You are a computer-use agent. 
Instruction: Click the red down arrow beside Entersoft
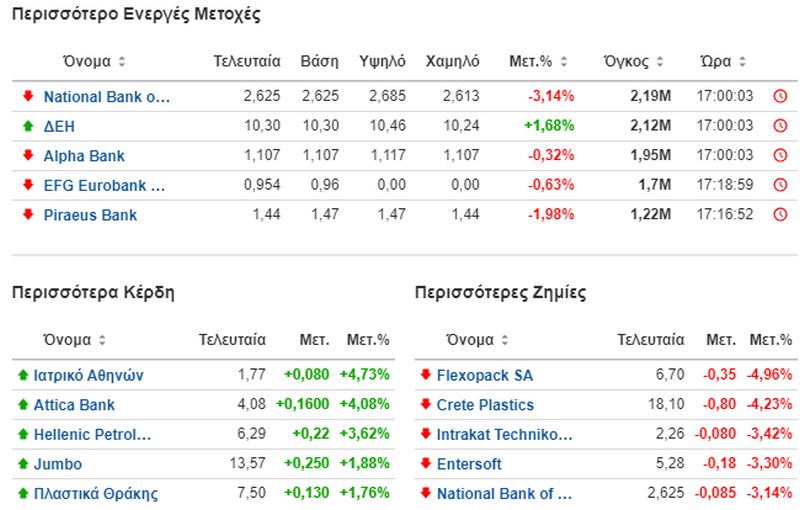[x=426, y=463]
